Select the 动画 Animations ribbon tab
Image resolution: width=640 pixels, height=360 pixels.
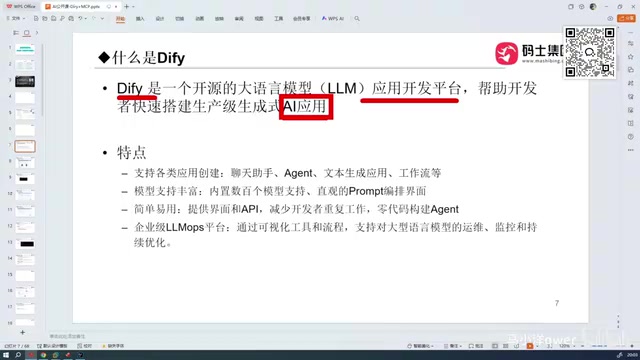(199, 19)
